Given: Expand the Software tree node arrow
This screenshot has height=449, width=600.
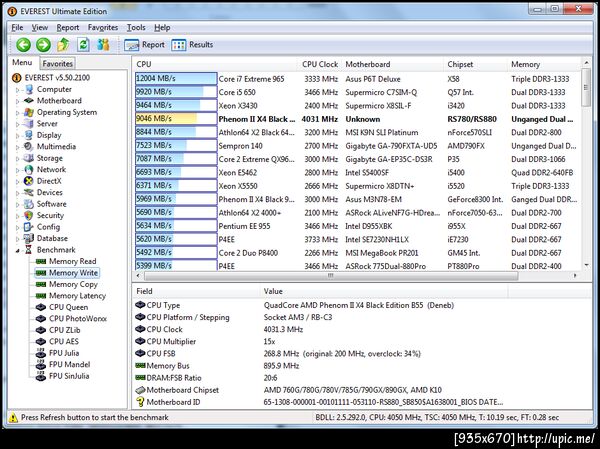Looking at the screenshot, I should pyautogui.click(x=18, y=205).
